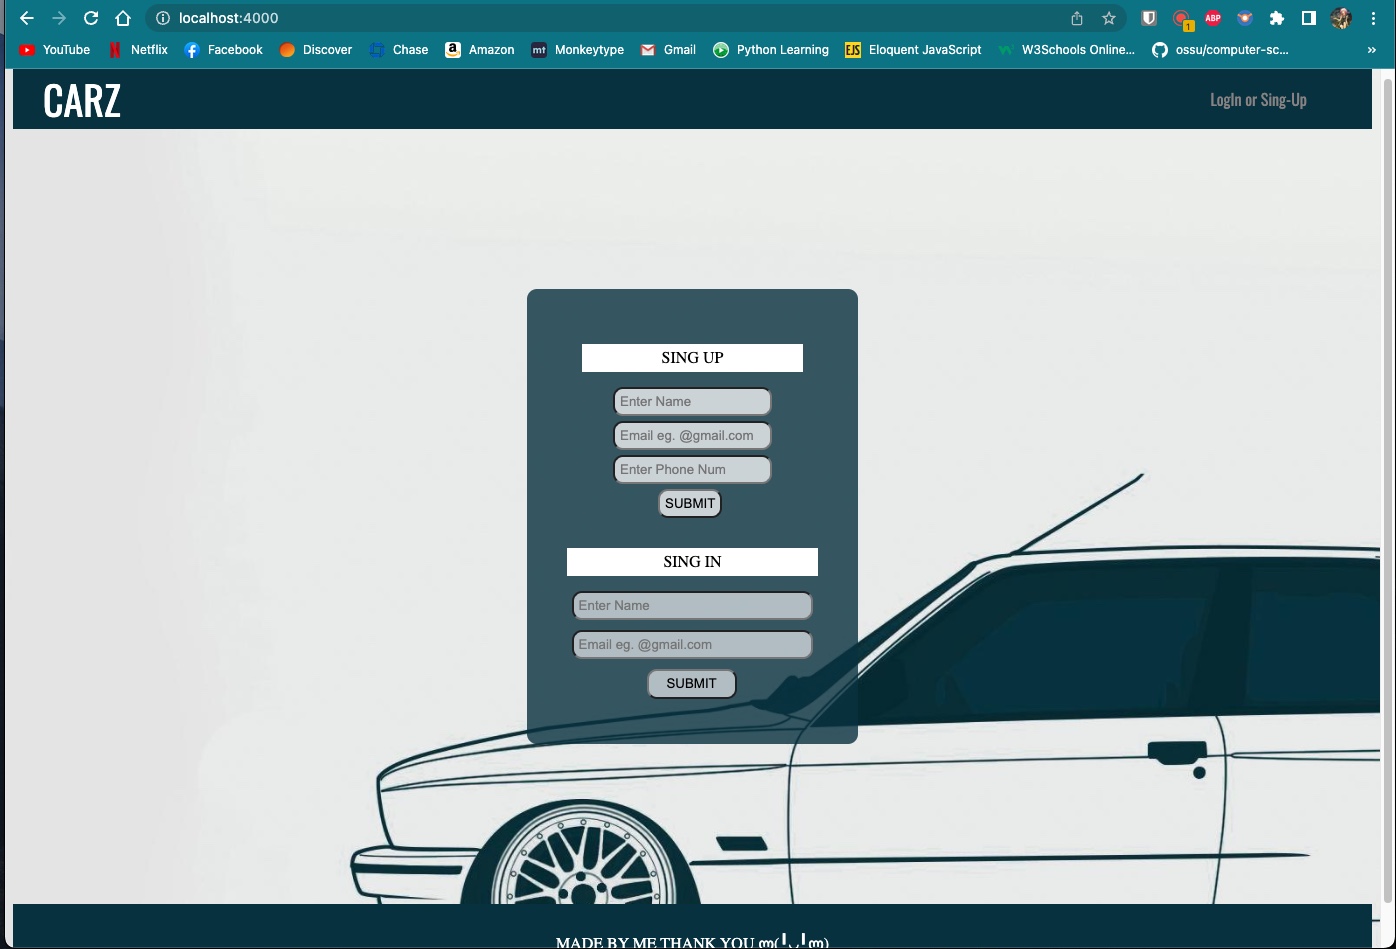Expand the hidden bookmarks overflow chevron

1371,49
